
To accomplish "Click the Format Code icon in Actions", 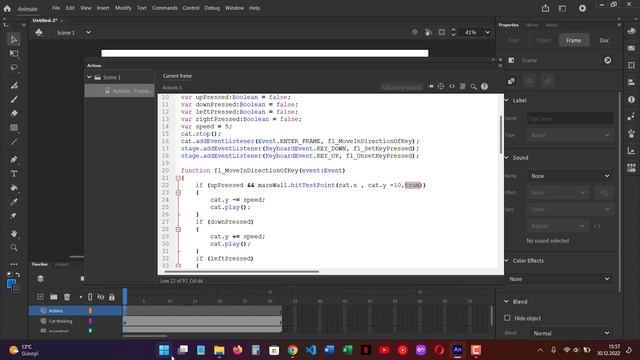I will (x=462, y=87).
